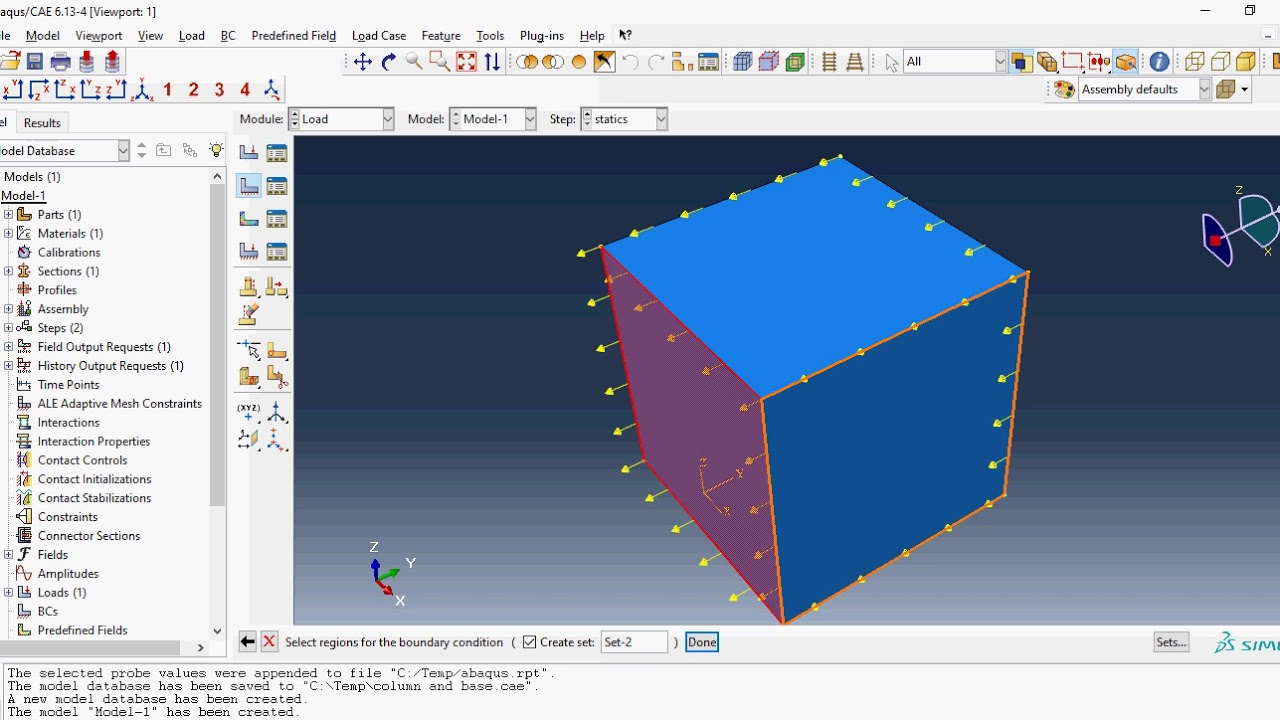The width and height of the screenshot is (1280, 720).
Task: Click model tree scroll-down arrow
Action: tap(217, 631)
